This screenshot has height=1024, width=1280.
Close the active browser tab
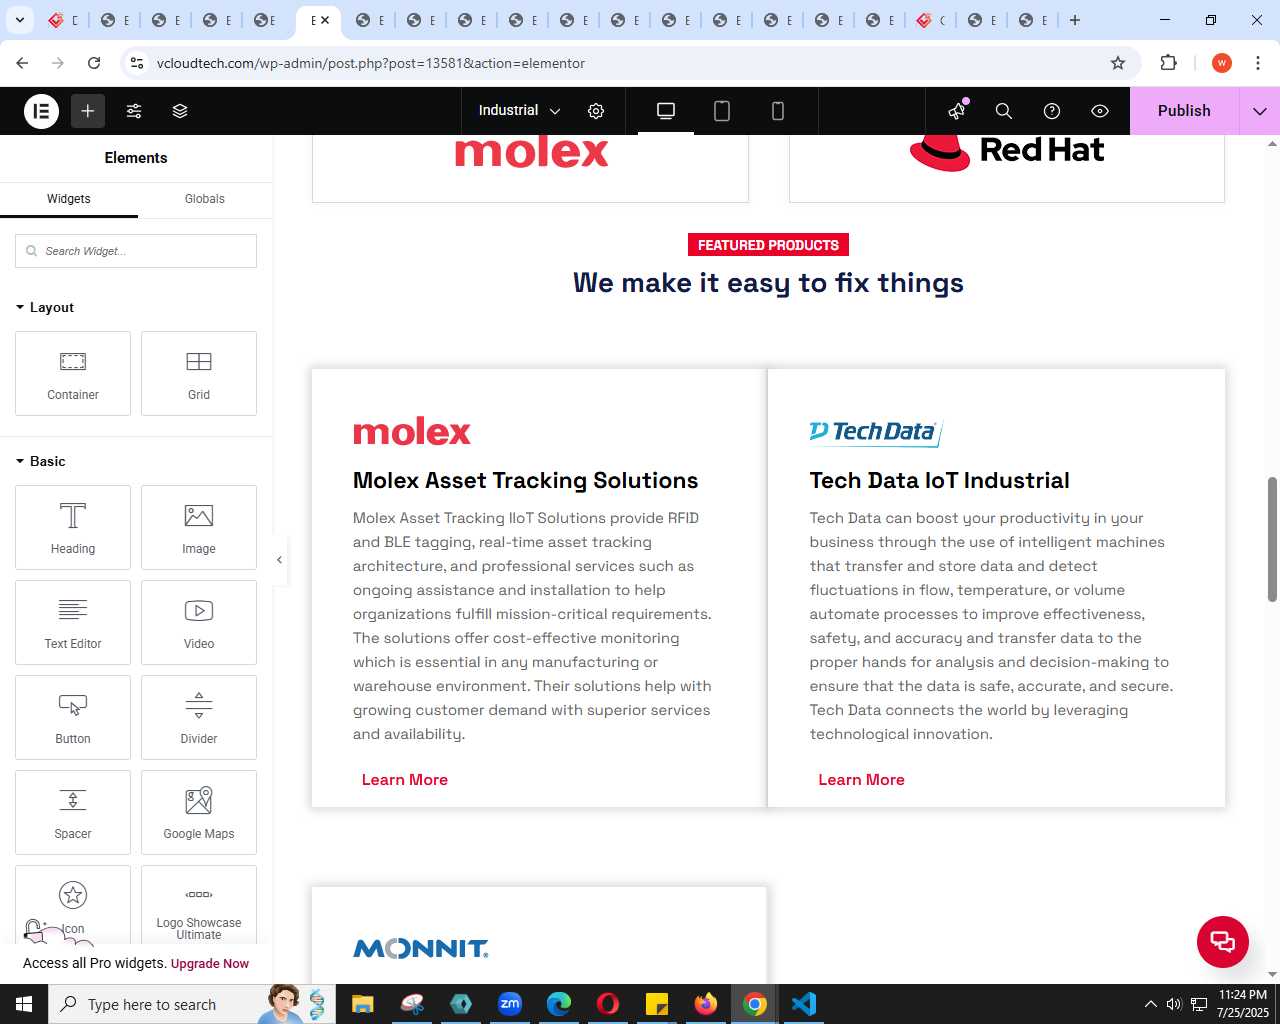(325, 20)
